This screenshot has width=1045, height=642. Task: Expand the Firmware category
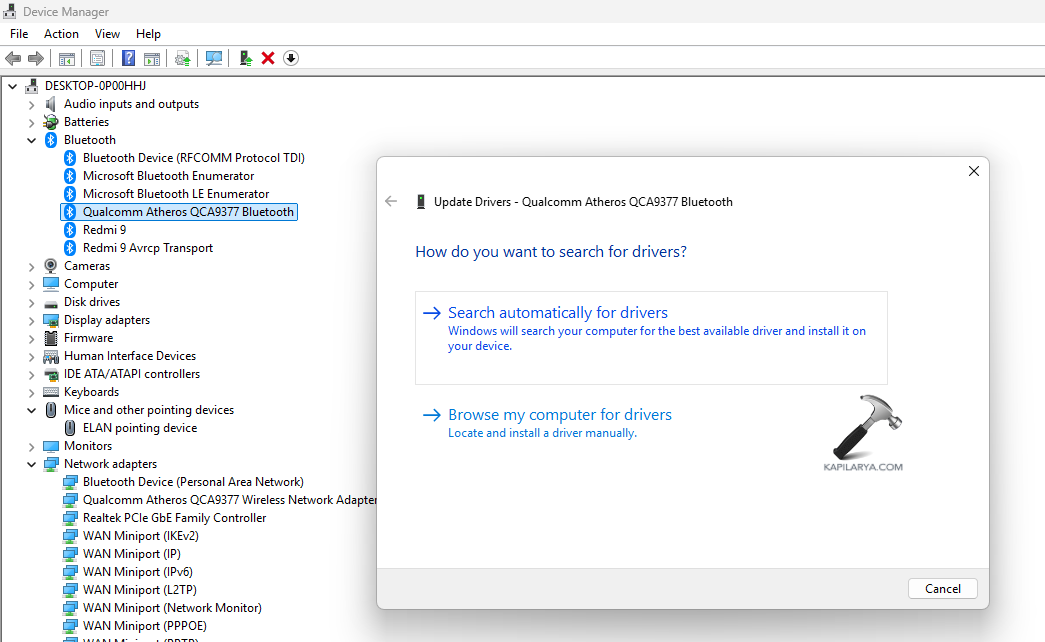[x=31, y=339]
